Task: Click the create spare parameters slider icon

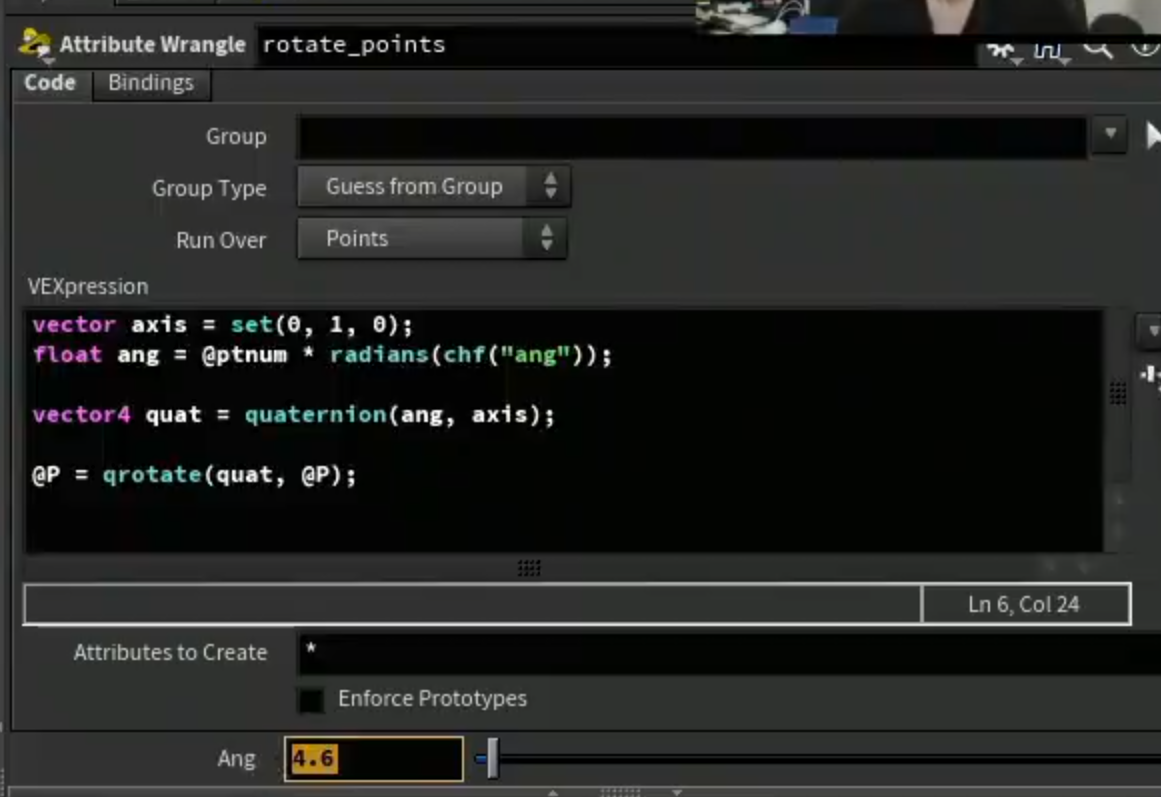Action: click(x=1151, y=376)
